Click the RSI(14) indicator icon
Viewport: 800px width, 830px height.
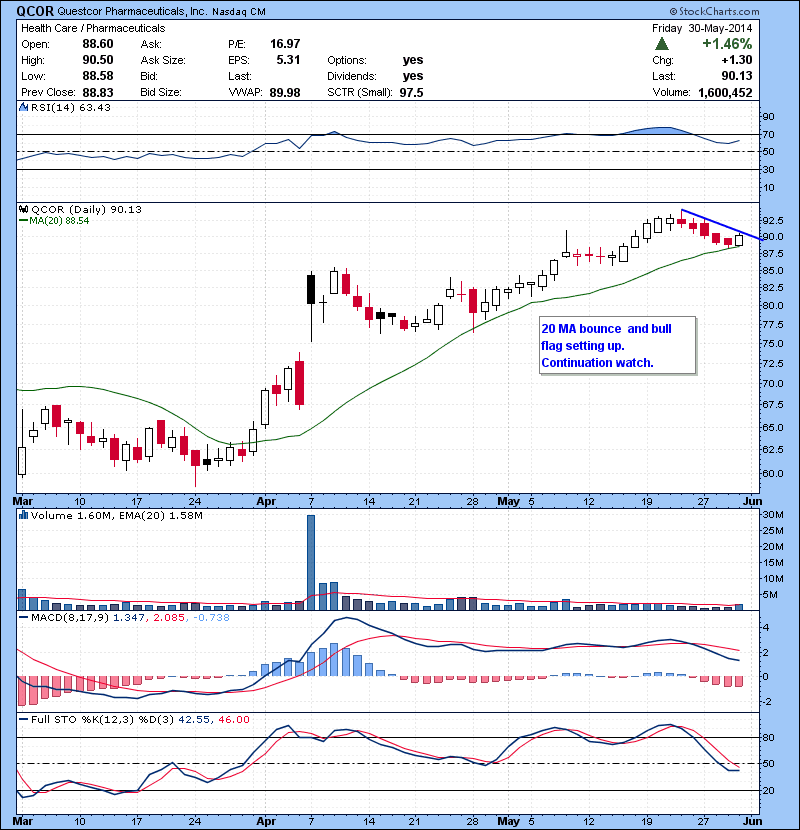[23, 107]
